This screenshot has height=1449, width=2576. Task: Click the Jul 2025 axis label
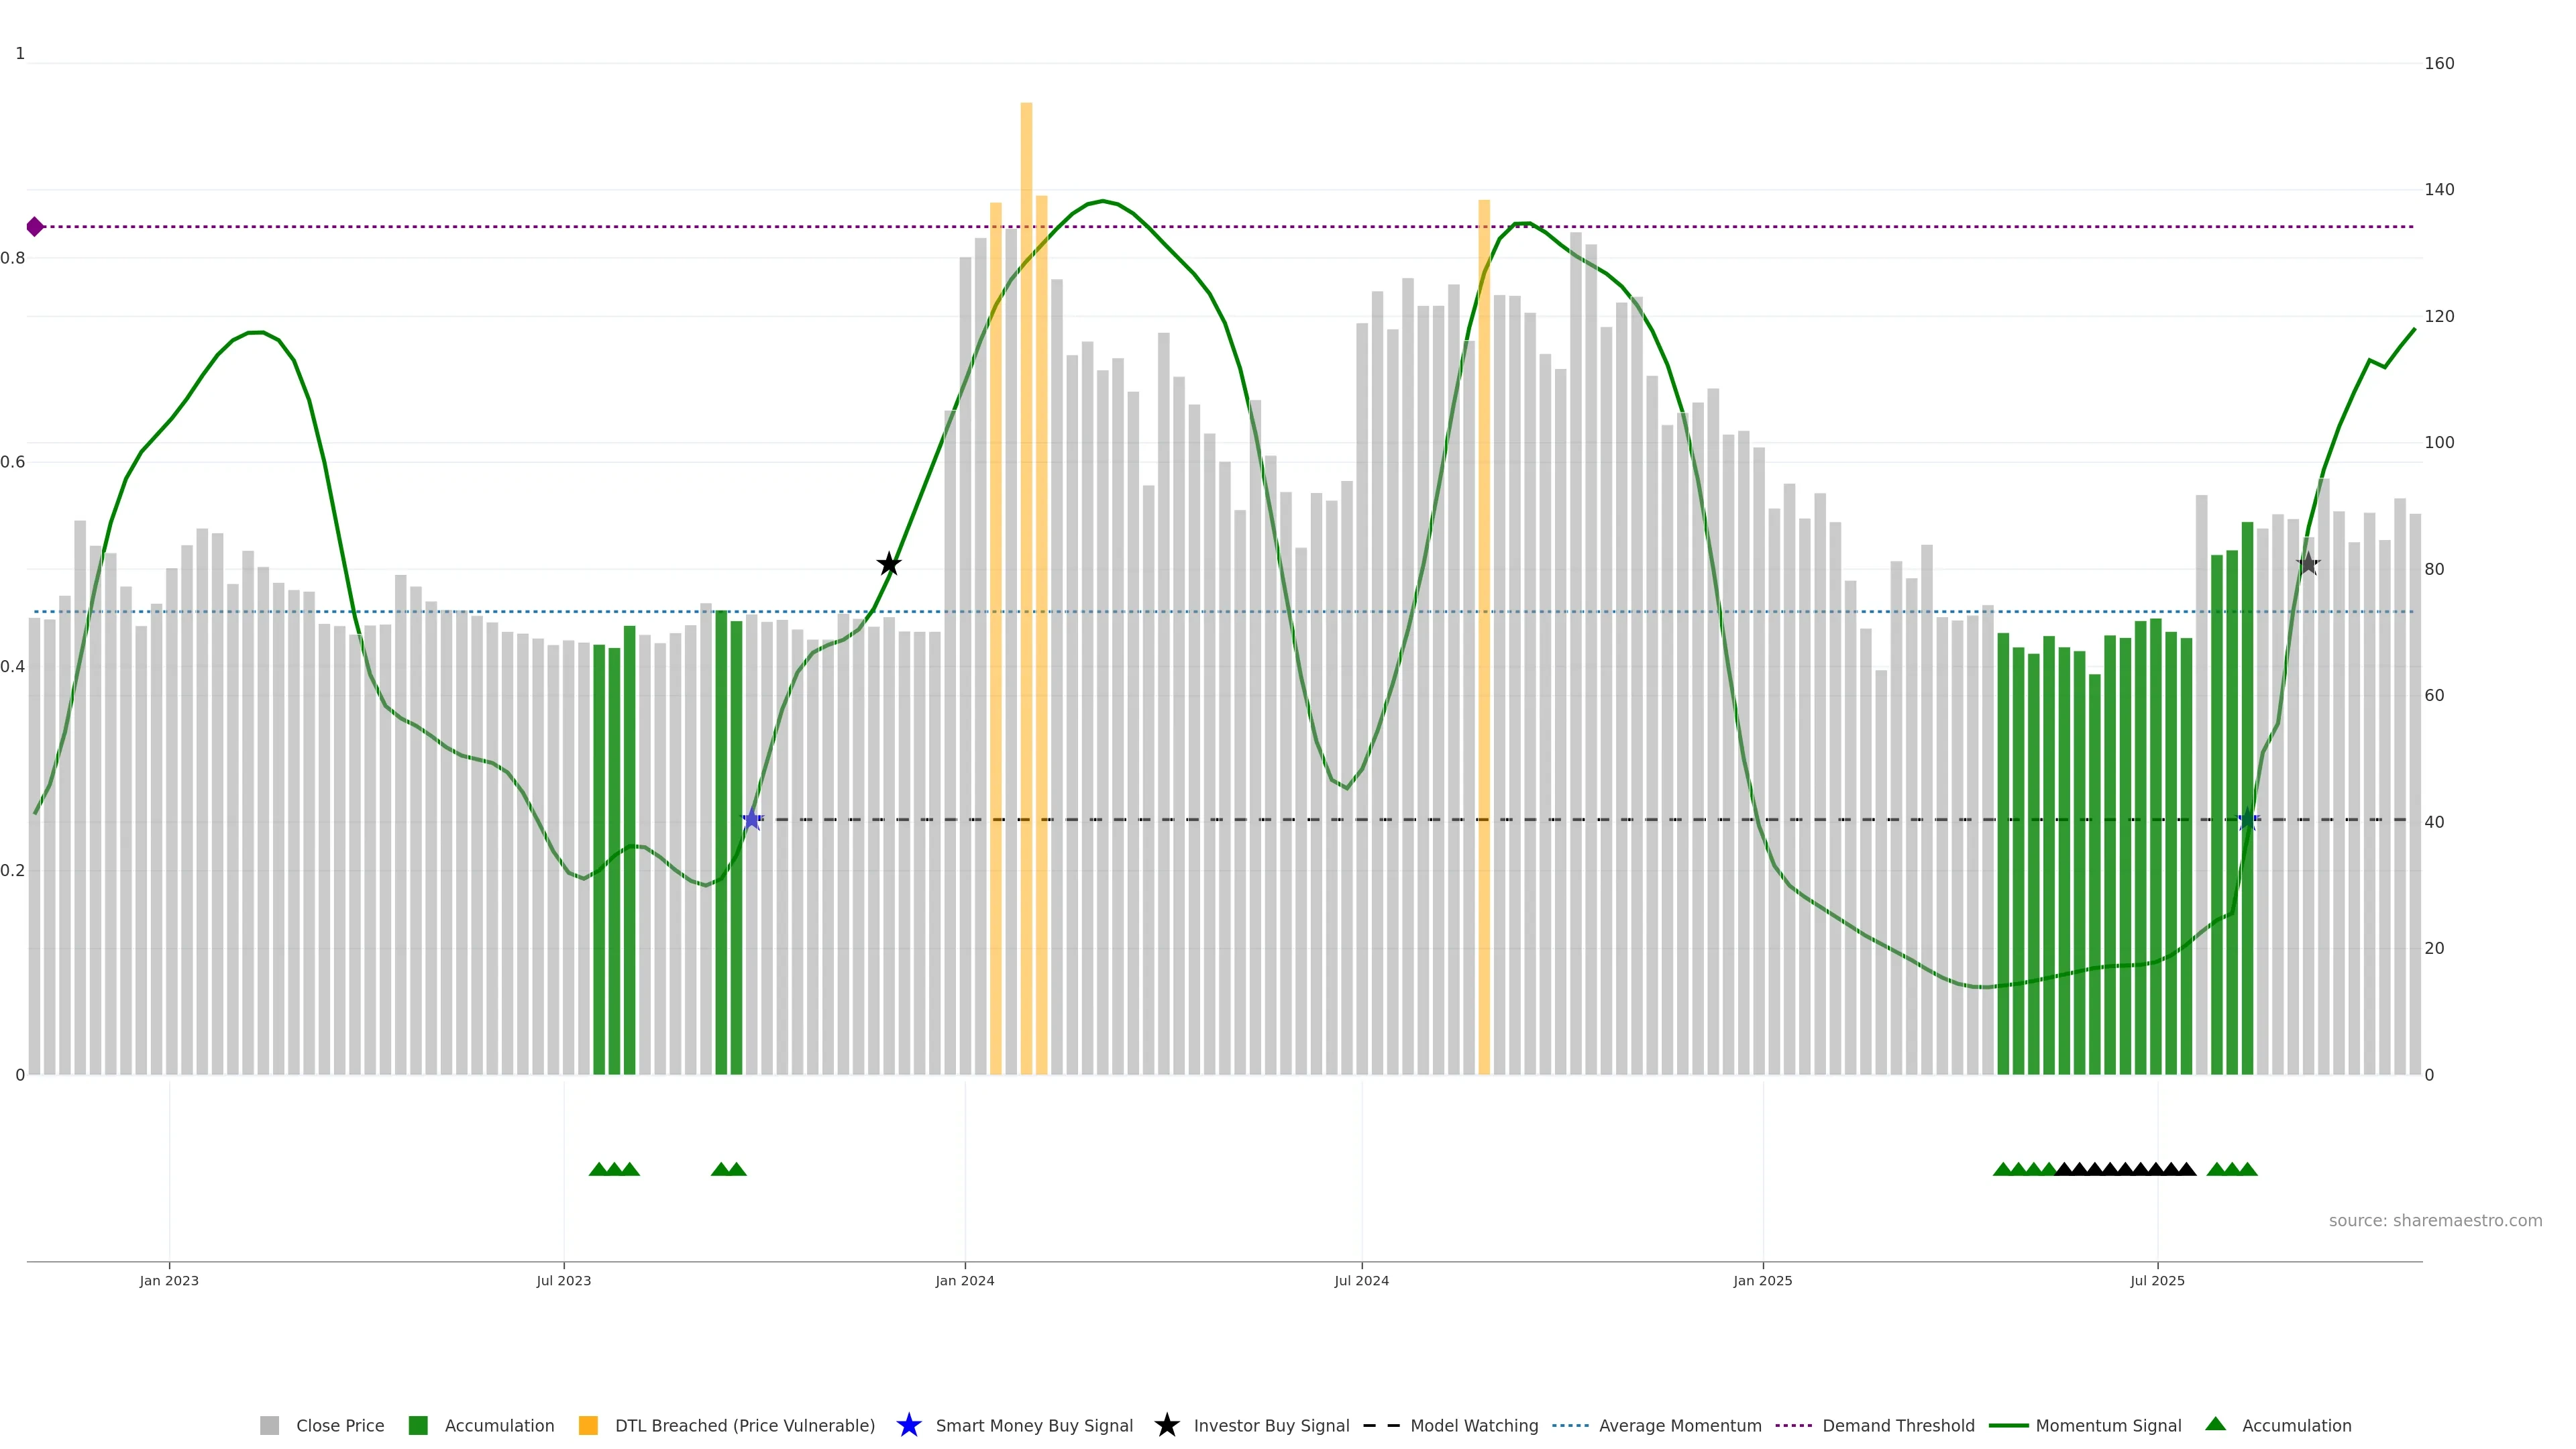2157,1280
